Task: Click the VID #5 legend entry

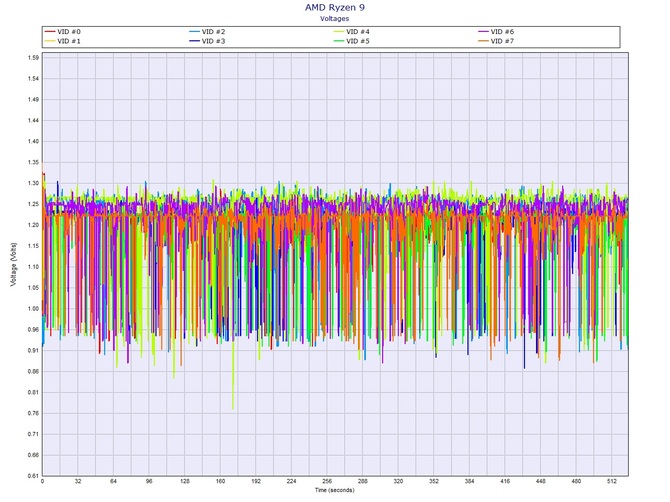Action: [x=352, y=41]
